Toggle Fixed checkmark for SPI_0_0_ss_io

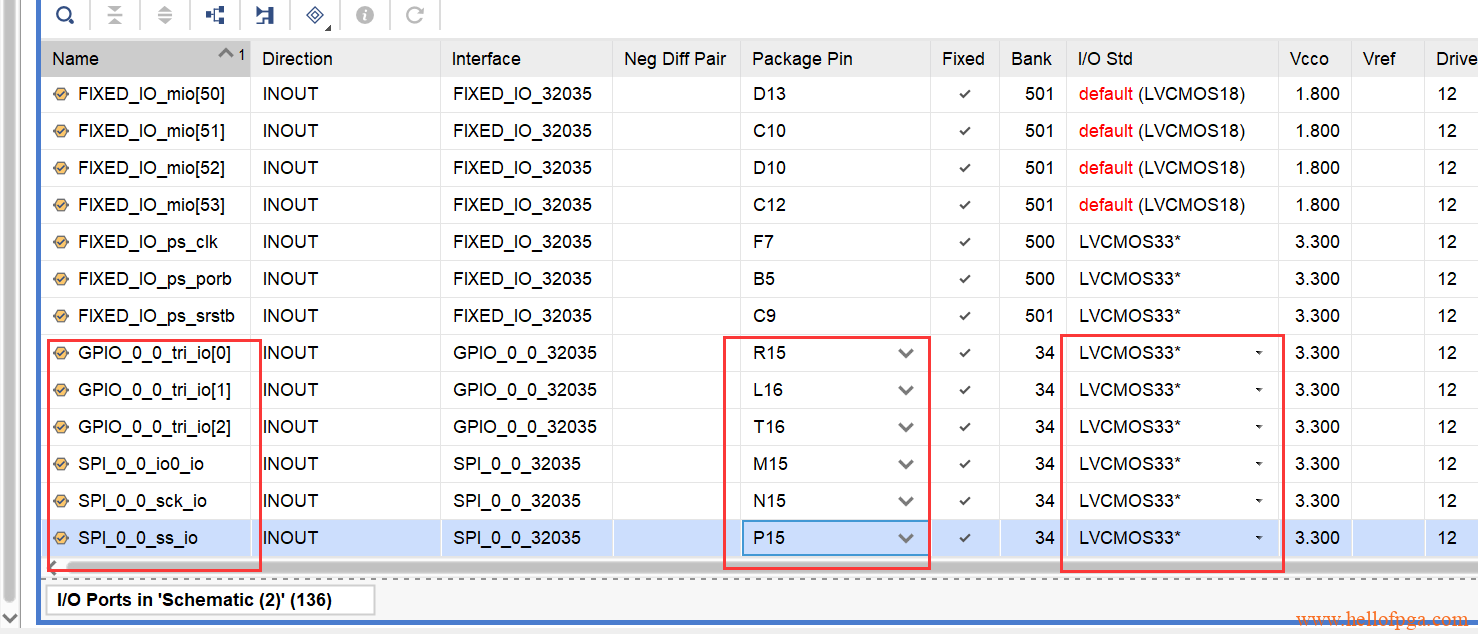[x=964, y=538]
